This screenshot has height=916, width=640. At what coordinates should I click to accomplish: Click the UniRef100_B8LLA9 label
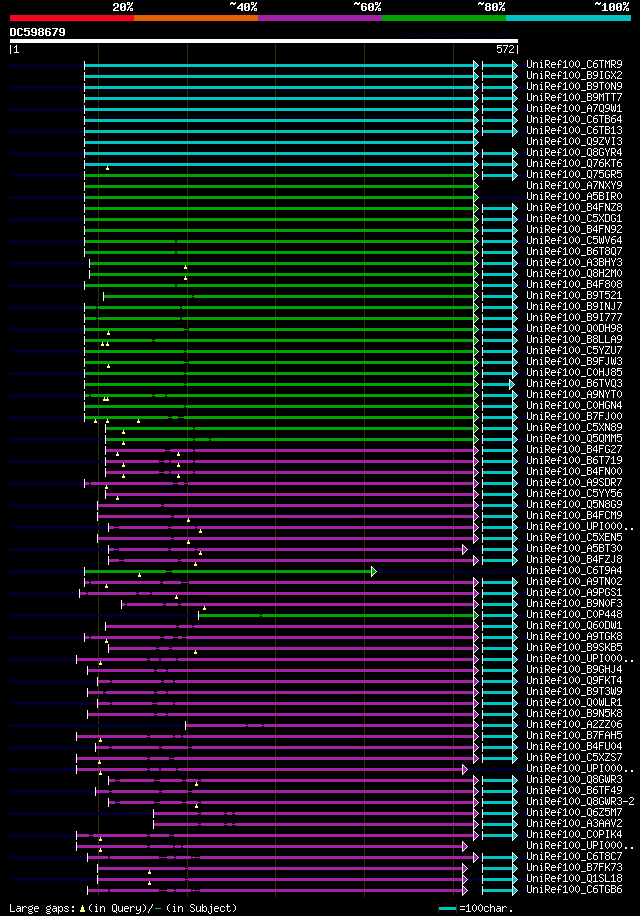[x=574, y=339]
